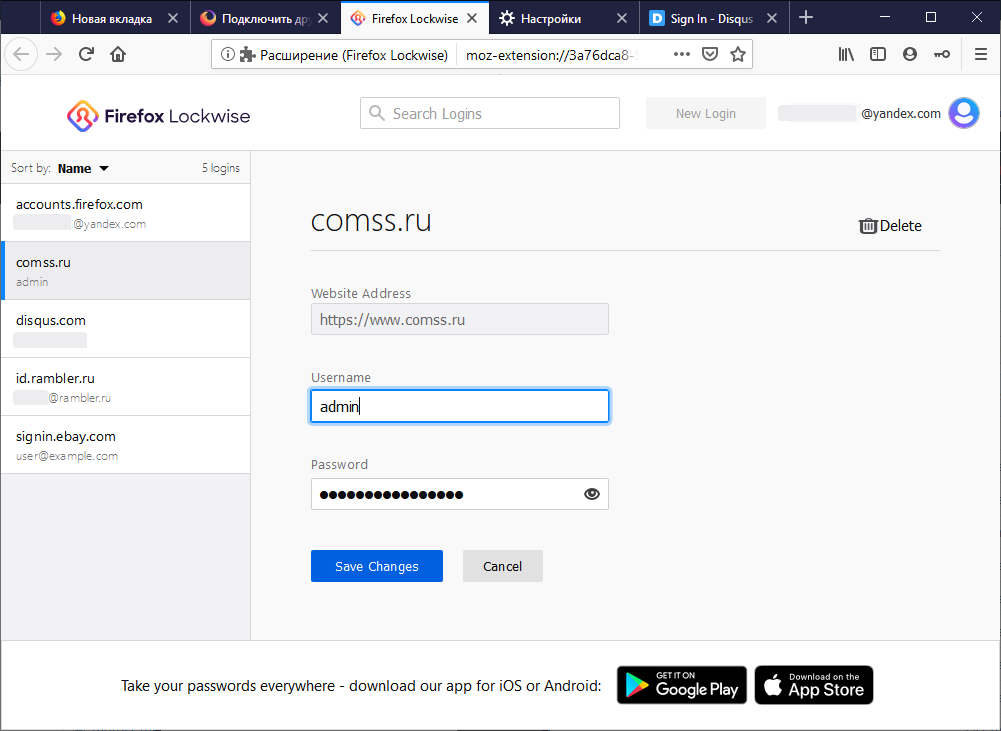Focus the Search Logins field
The height and width of the screenshot is (731, 1001).
490,114
